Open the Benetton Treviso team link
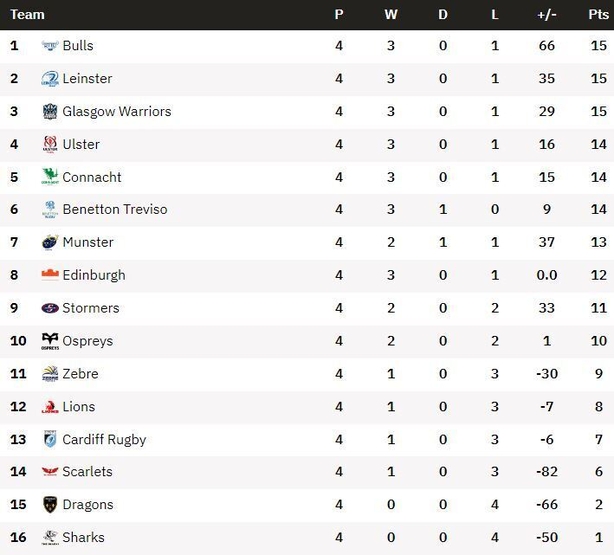 115,209
